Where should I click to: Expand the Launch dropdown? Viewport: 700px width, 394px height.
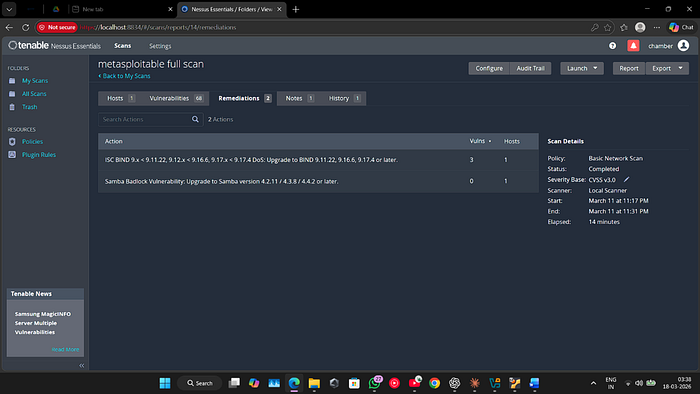click(582, 68)
